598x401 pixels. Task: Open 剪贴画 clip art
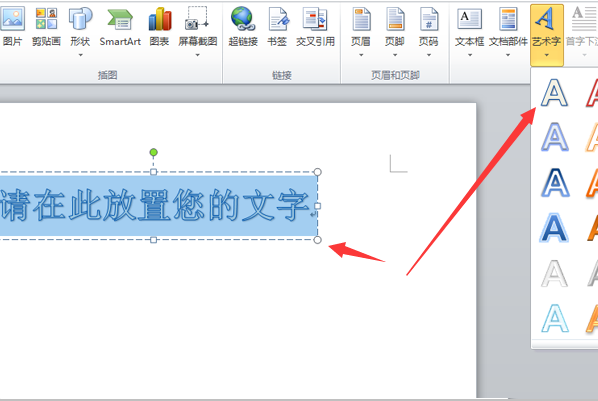(46, 18)
